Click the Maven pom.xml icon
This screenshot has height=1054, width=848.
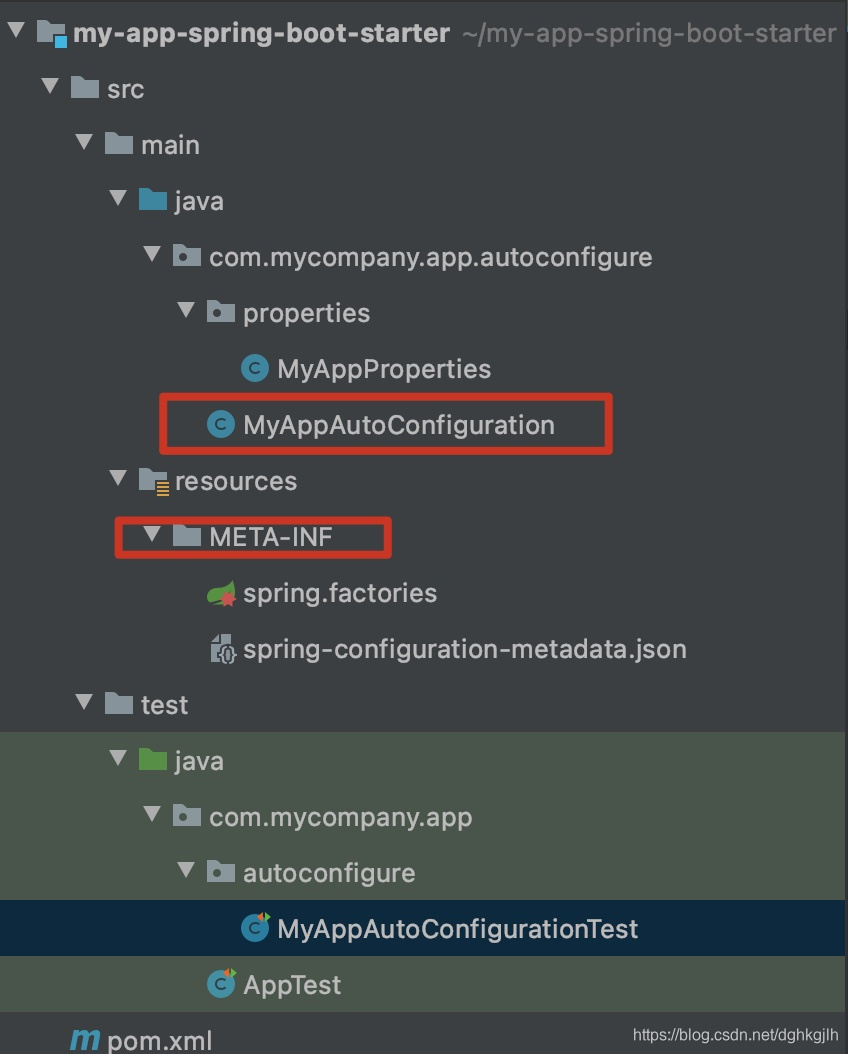coord(85,1040)
